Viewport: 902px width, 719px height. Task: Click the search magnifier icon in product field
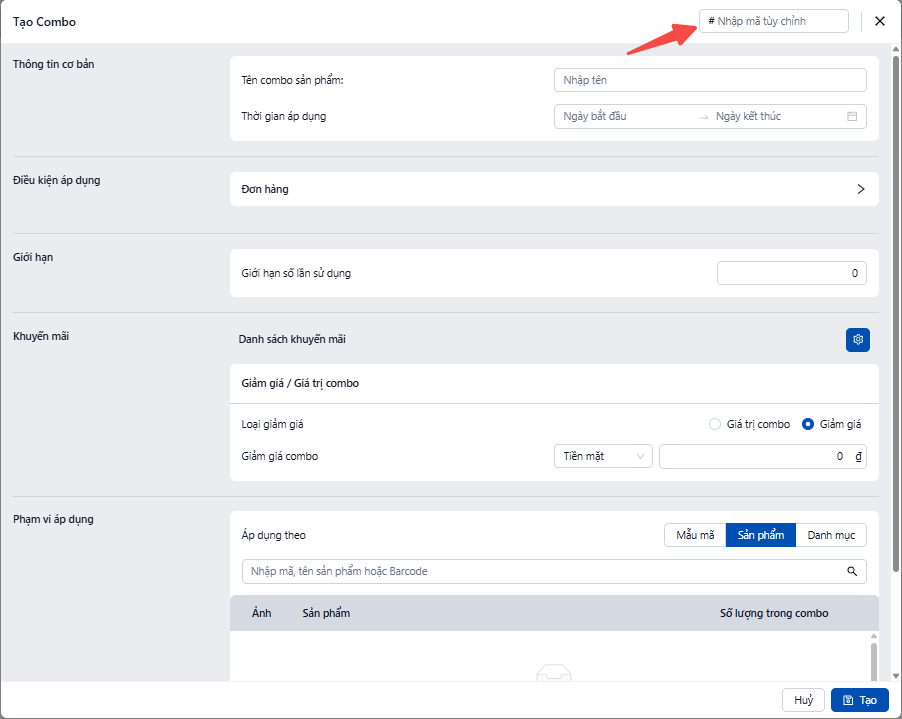point(852,571)
